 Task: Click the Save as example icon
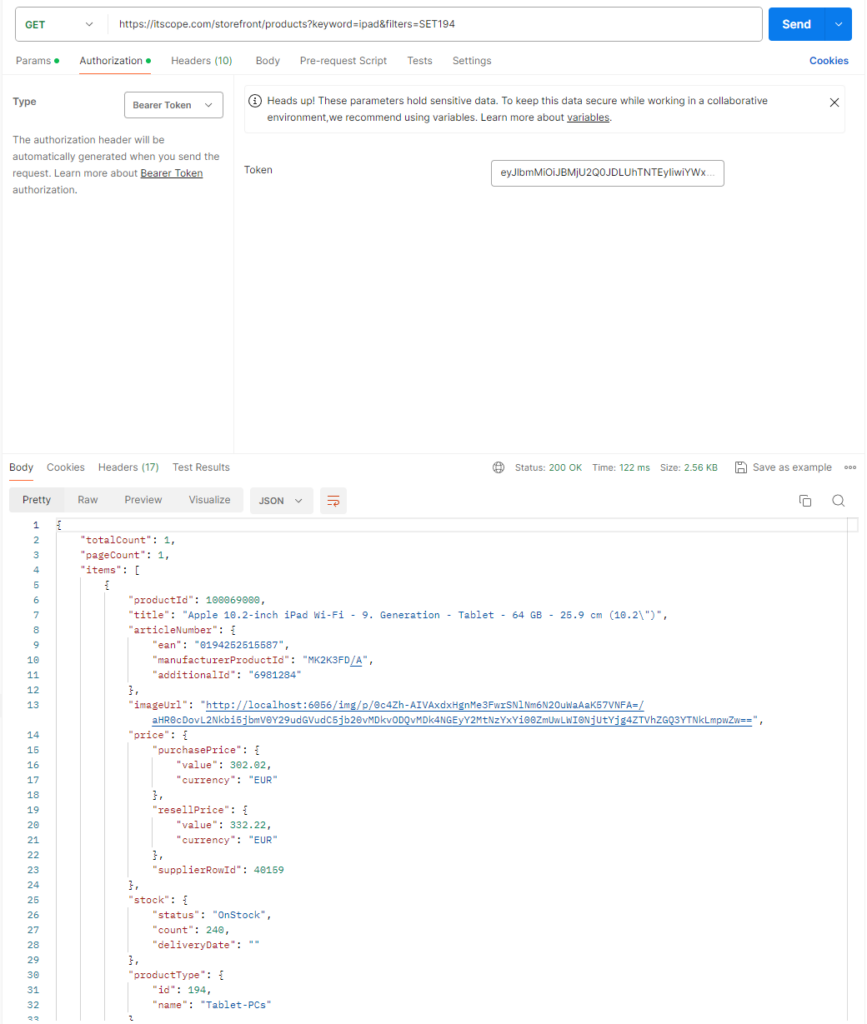(741, 468)
